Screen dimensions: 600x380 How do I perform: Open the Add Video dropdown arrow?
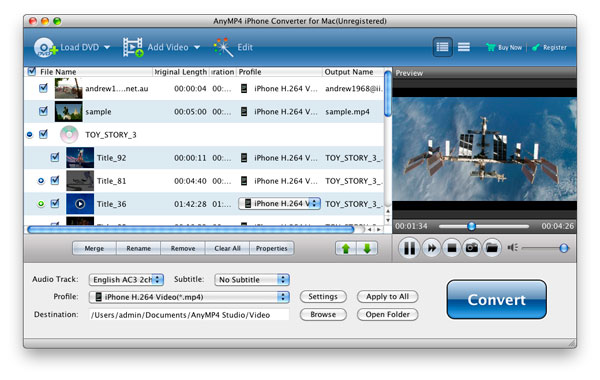click(x=197, y=47)
